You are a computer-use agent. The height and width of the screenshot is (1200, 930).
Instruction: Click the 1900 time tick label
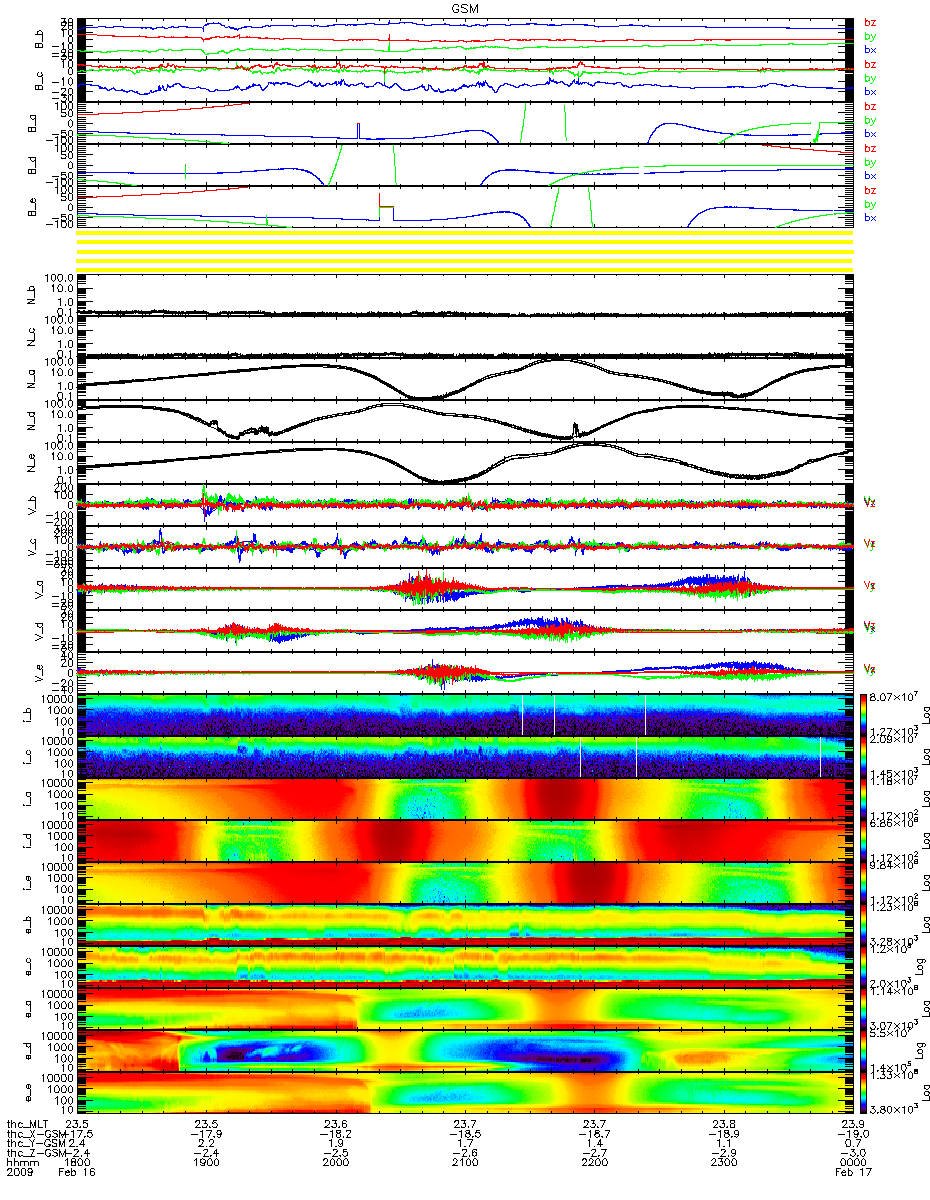point(206,1164)
